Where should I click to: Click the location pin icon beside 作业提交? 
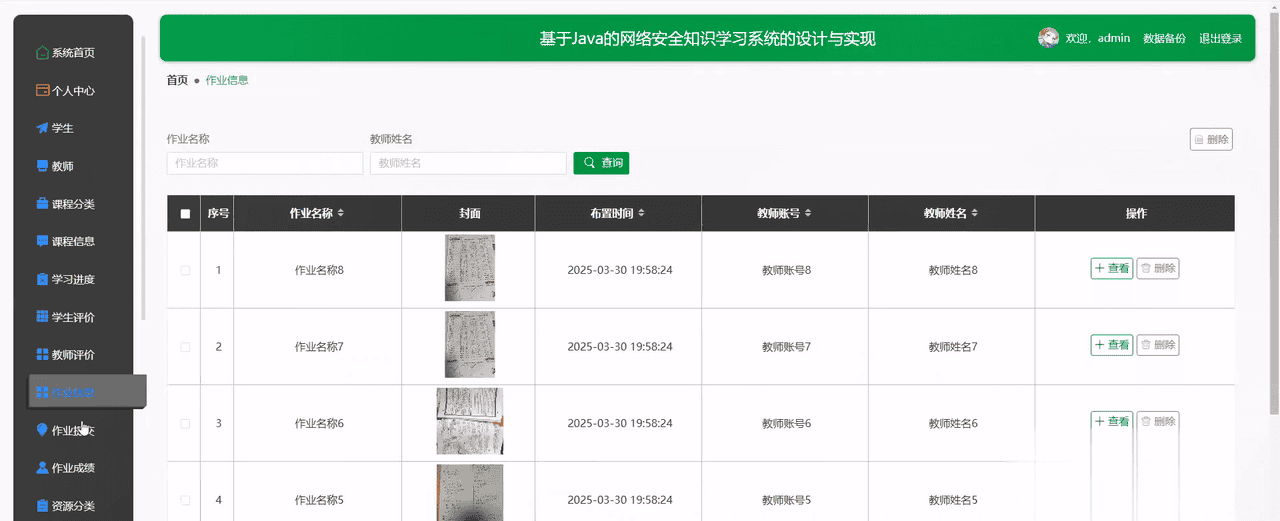42,430
